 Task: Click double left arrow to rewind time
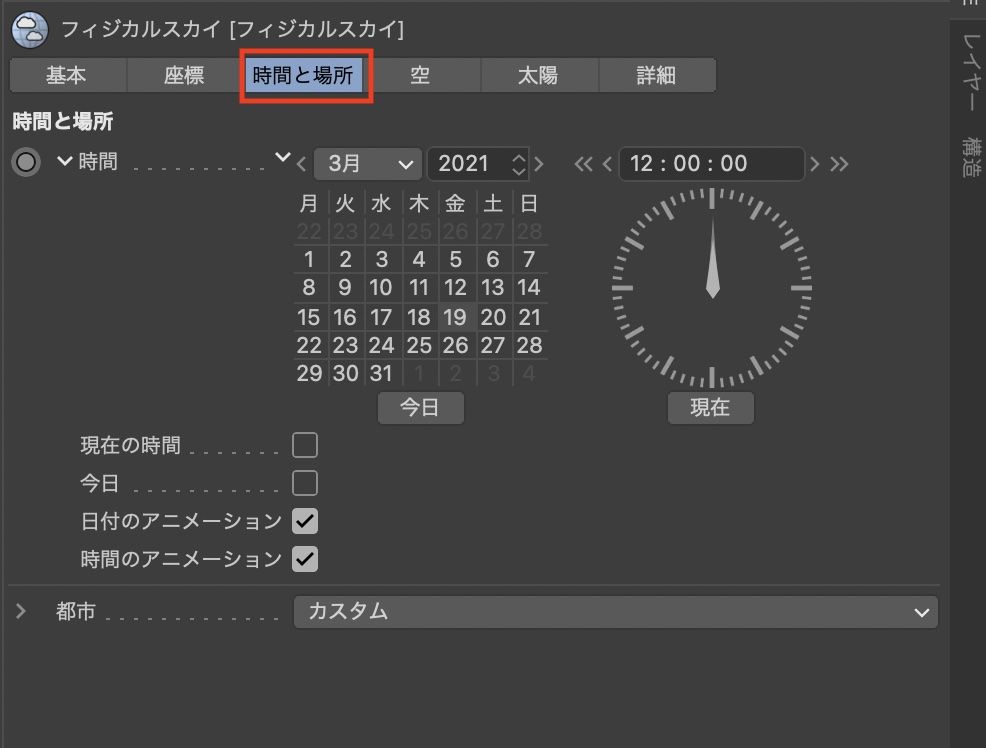coord(584,164)
